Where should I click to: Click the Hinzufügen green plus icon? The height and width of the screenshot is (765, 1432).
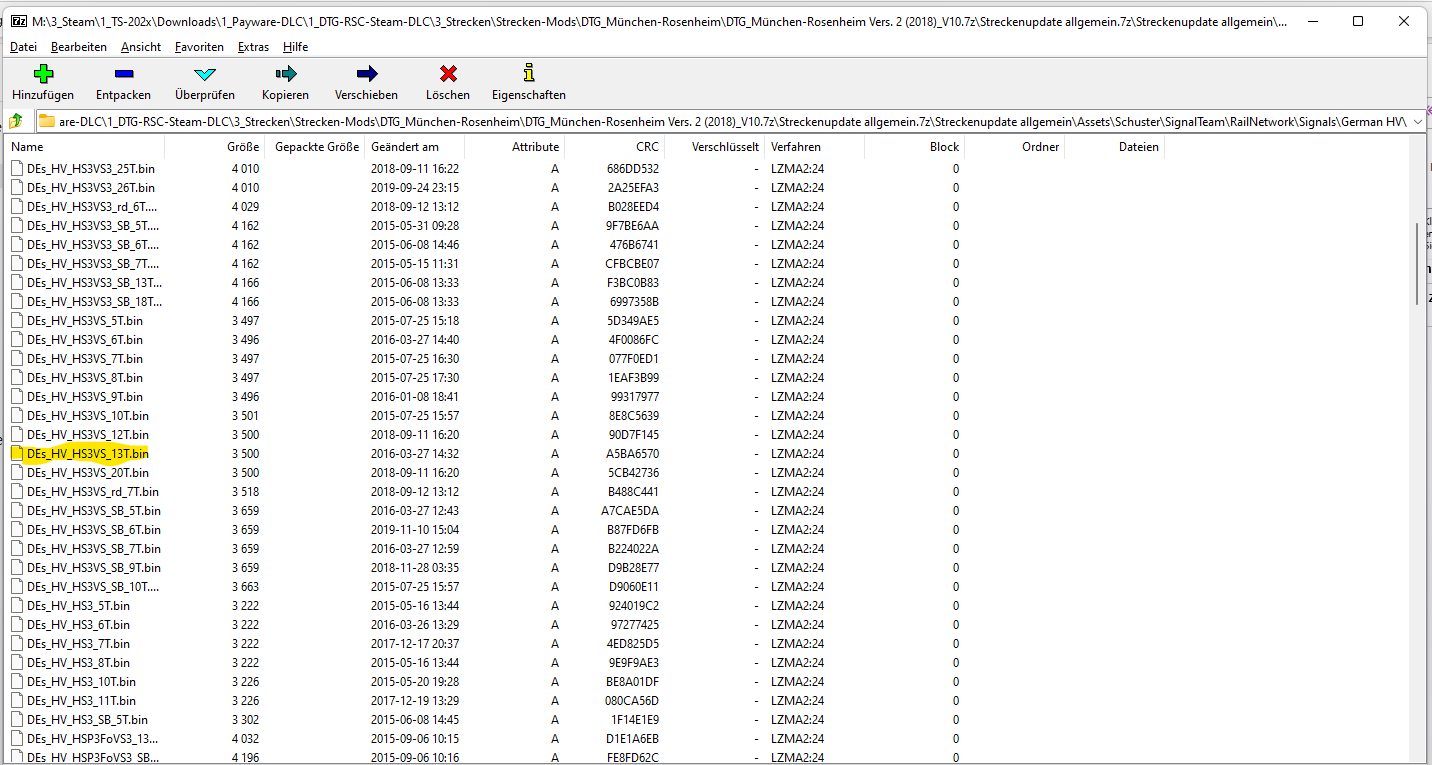coord(43,74)
